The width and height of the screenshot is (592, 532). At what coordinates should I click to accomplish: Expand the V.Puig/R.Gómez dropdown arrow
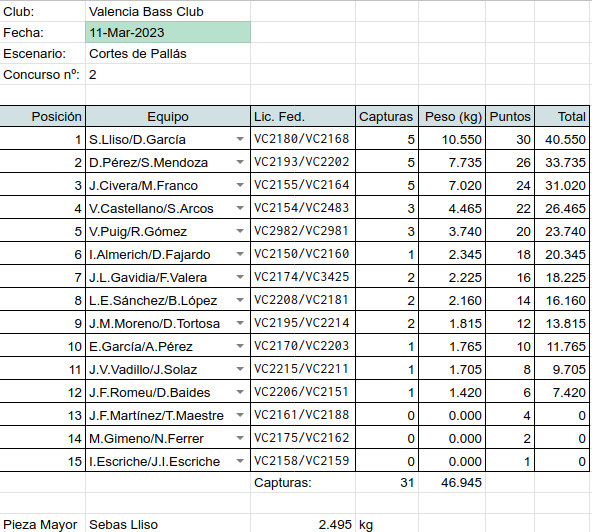(x=240, y=231)
